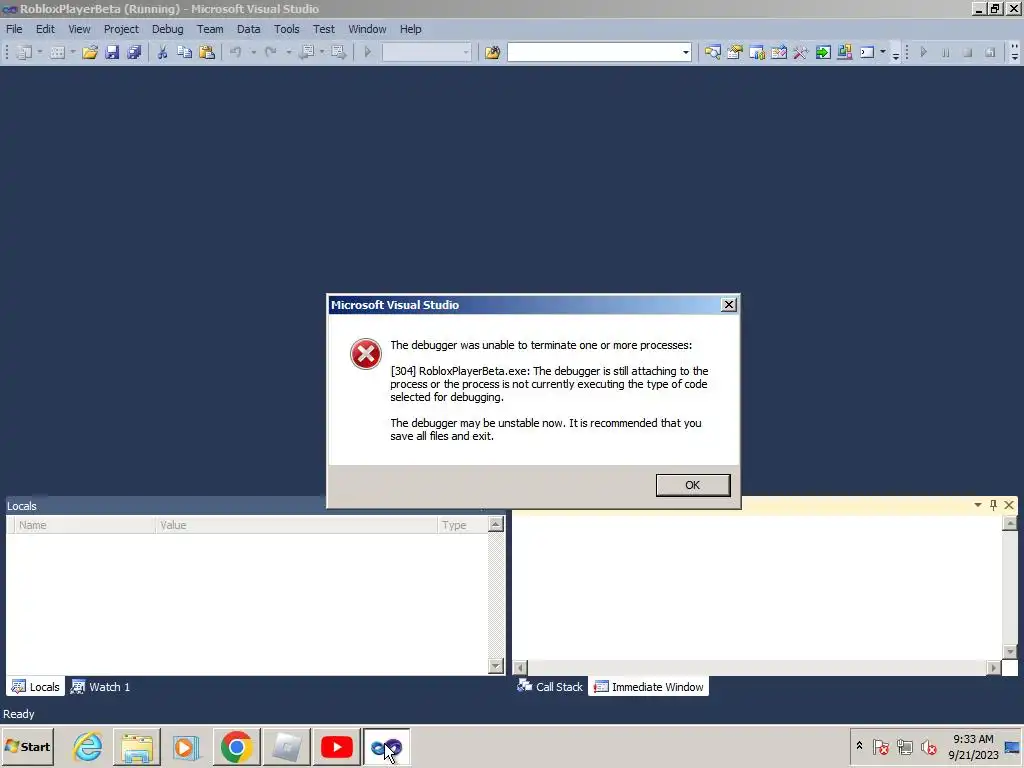Click the Cut scissors icon
The width and height of the screenshot is (1024, 768).
(x=163, y=52)
